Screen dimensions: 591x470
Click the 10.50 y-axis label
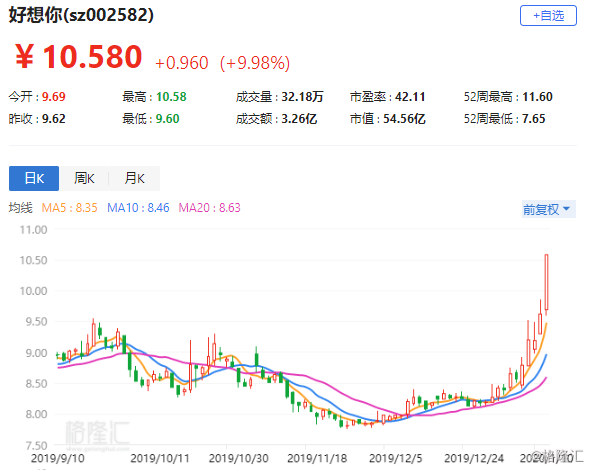pyautogui.click(x=34, y=260)
